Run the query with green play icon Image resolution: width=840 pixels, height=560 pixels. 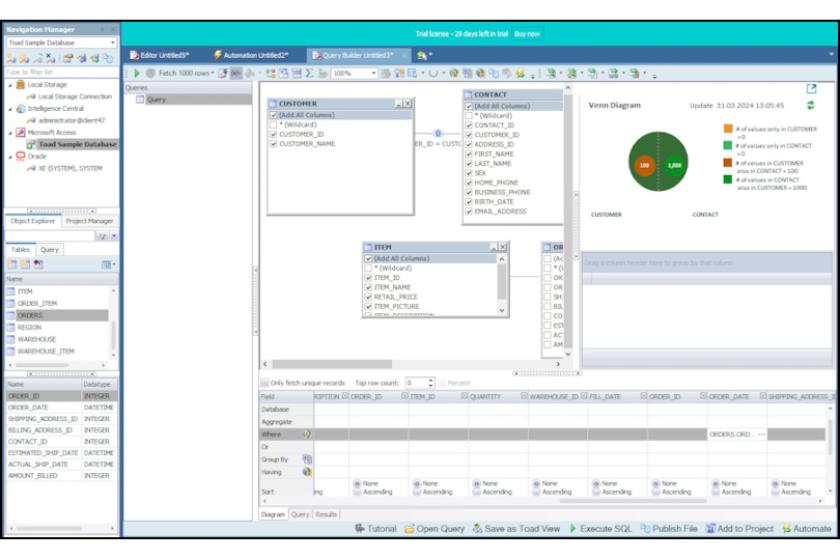pyautogui.click(x=137, y=73)
